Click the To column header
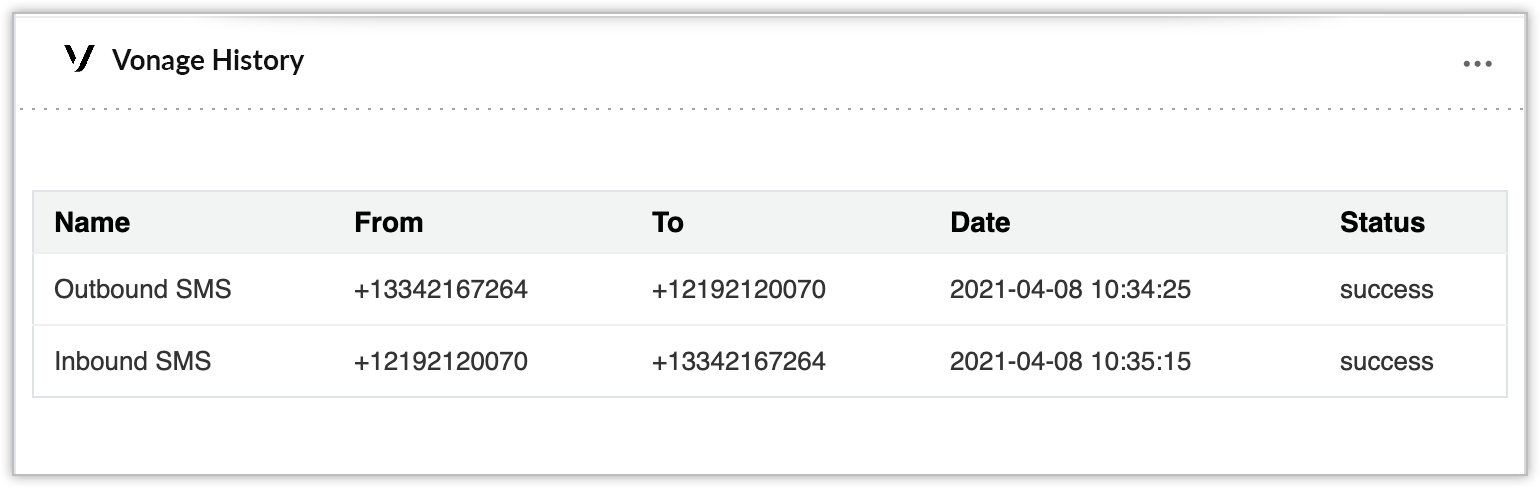Image resolution: width=1540 pixels, height=488 pixels. coord(667,222)
